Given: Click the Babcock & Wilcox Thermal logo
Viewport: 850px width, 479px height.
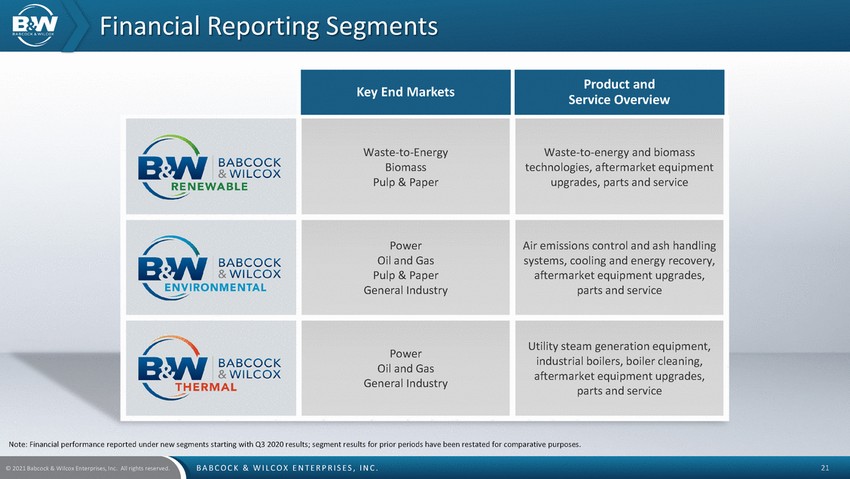Looking at the screenshot, I should (210, 368).
